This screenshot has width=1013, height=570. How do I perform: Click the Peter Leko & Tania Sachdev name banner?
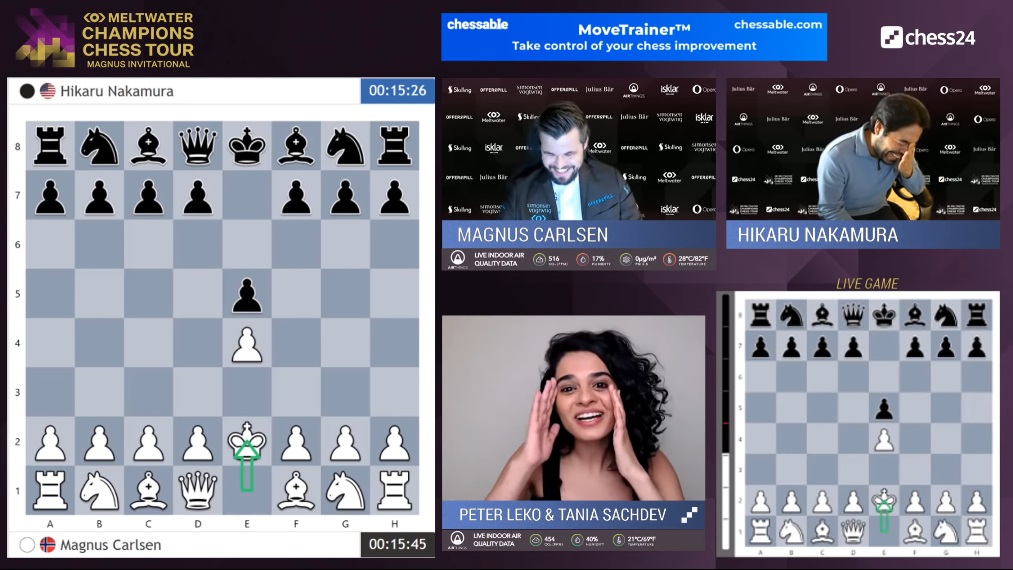(x=565, y=515)
